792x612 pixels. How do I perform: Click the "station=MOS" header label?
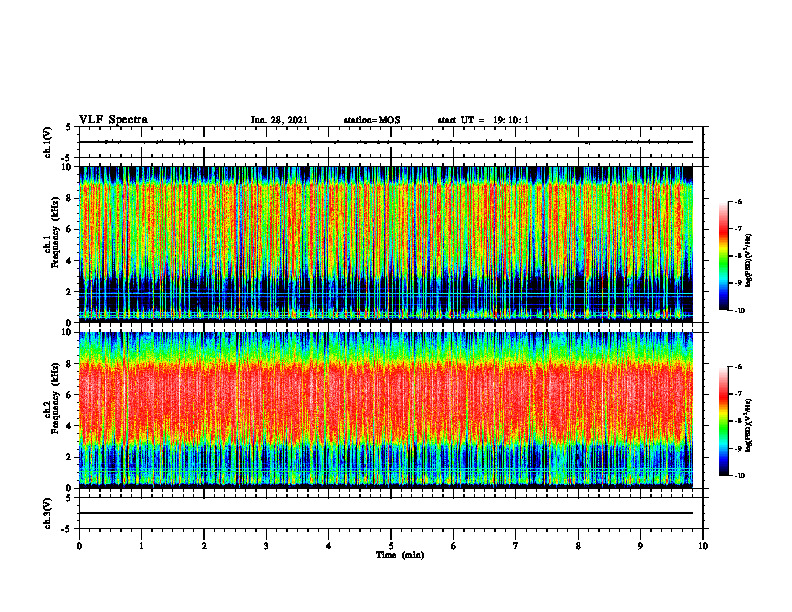372,120
